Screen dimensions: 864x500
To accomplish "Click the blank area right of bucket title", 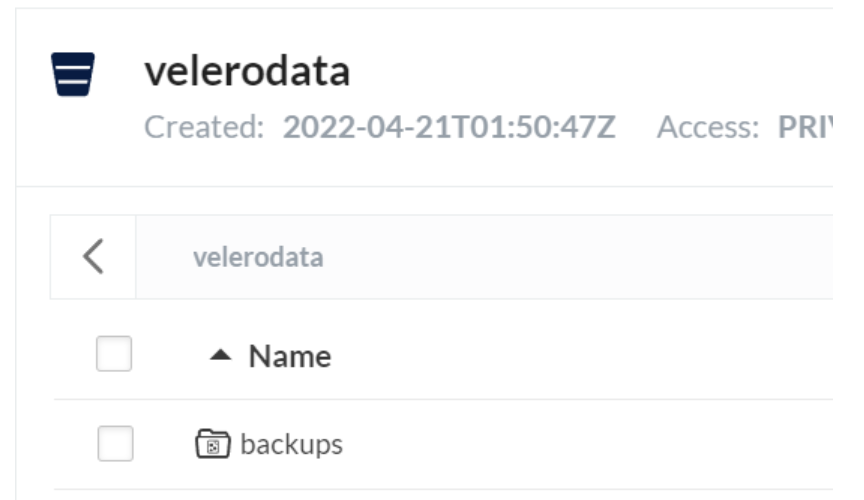I will point(600,72).
